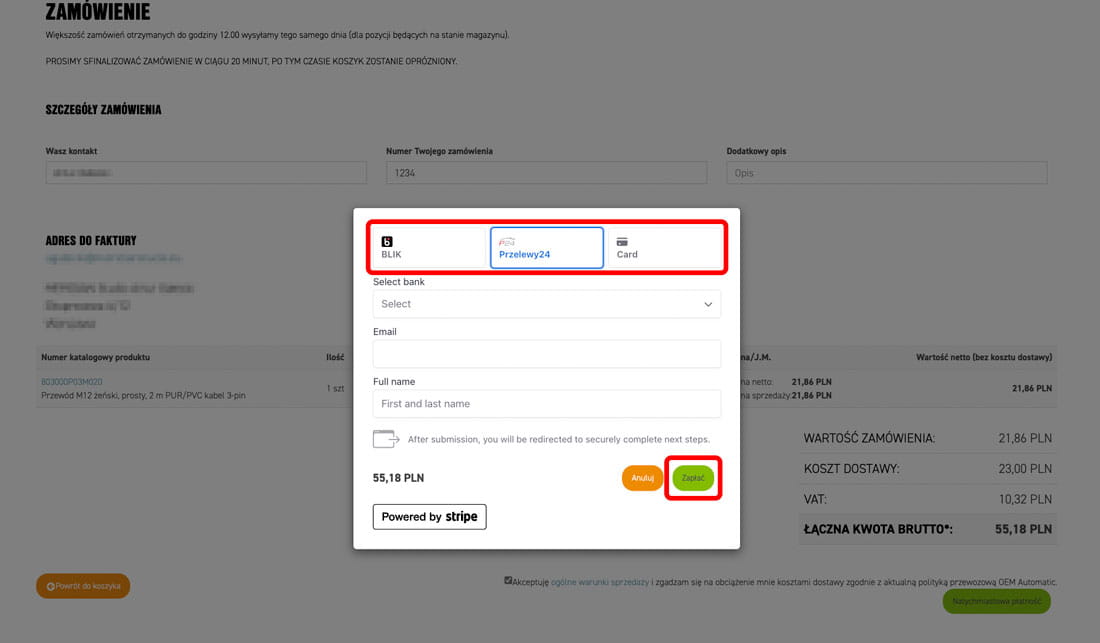The width and height of the screenshot is (1100, 643).
Task: Click the chevron arrow in bank selector
Action: (708, 304)
